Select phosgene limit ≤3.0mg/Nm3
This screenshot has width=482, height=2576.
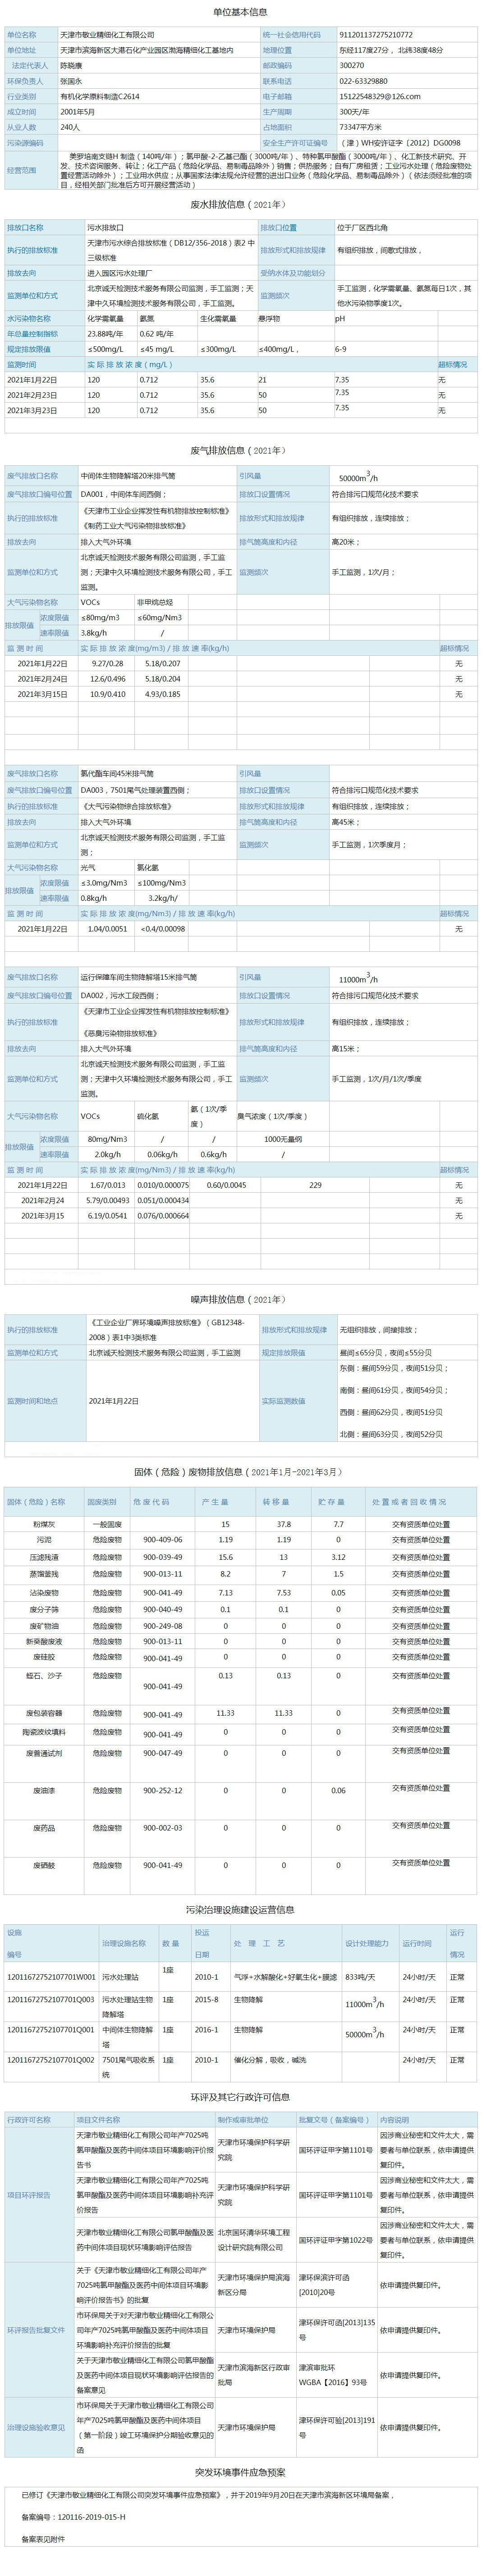click(x=104, y=882)
